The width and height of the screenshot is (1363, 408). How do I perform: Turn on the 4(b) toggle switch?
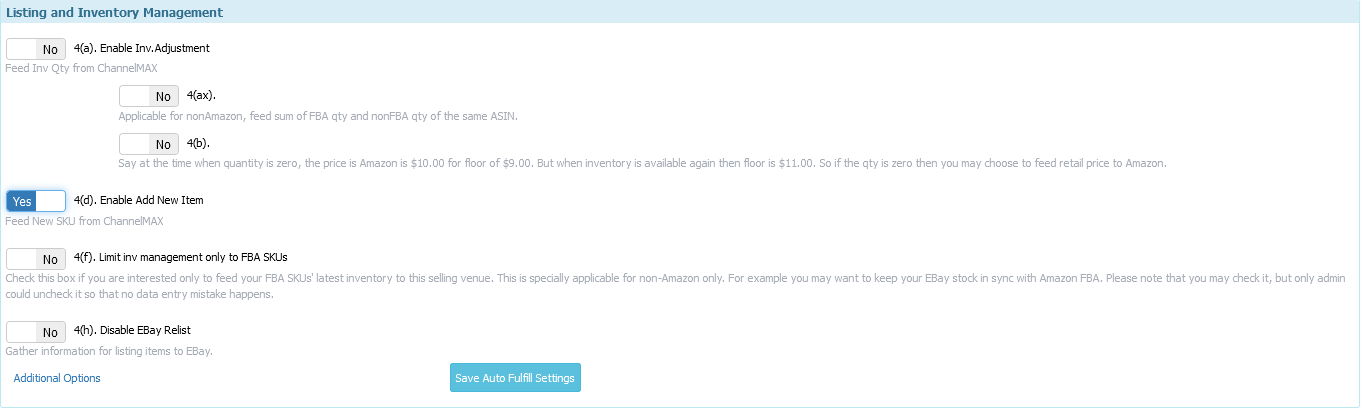[x=149, y=144]
